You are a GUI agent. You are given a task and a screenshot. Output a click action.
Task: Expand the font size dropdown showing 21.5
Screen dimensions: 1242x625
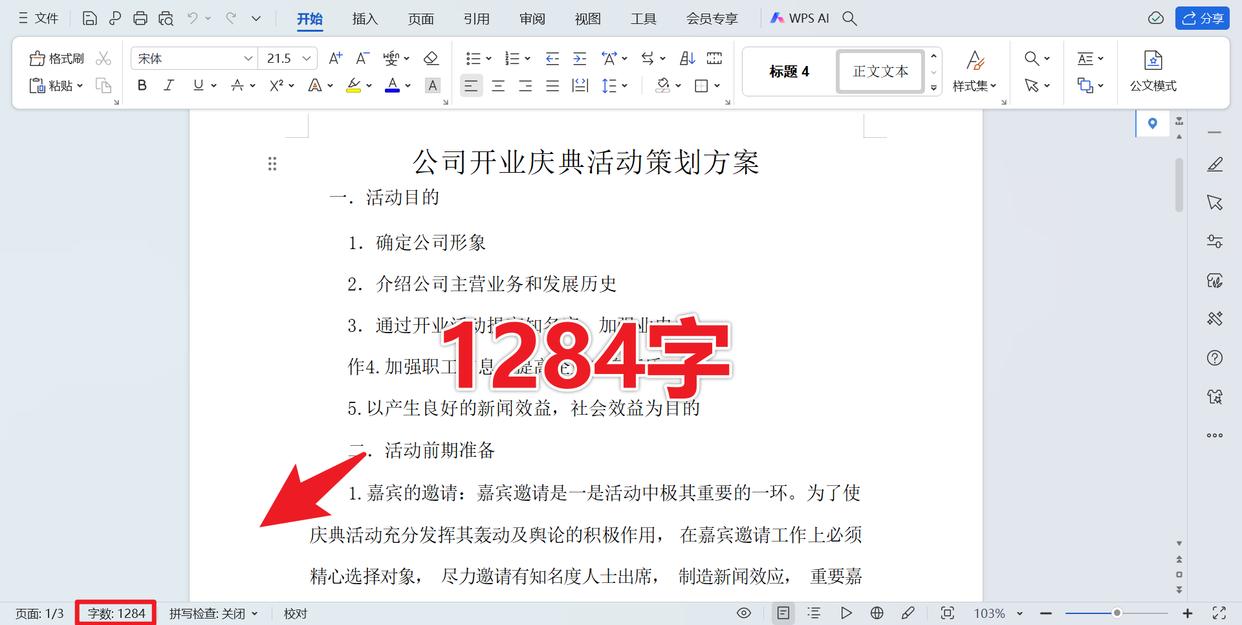[306, 57]
